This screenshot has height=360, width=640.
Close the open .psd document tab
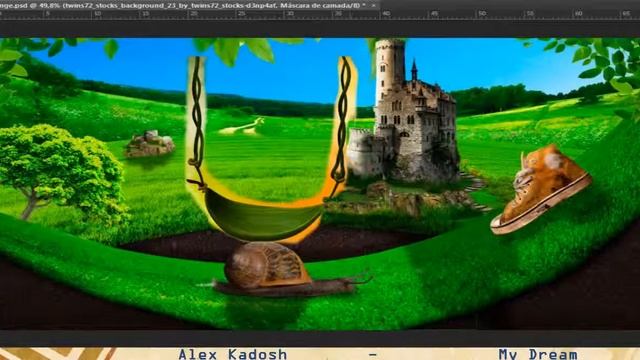tap(373, 5)
